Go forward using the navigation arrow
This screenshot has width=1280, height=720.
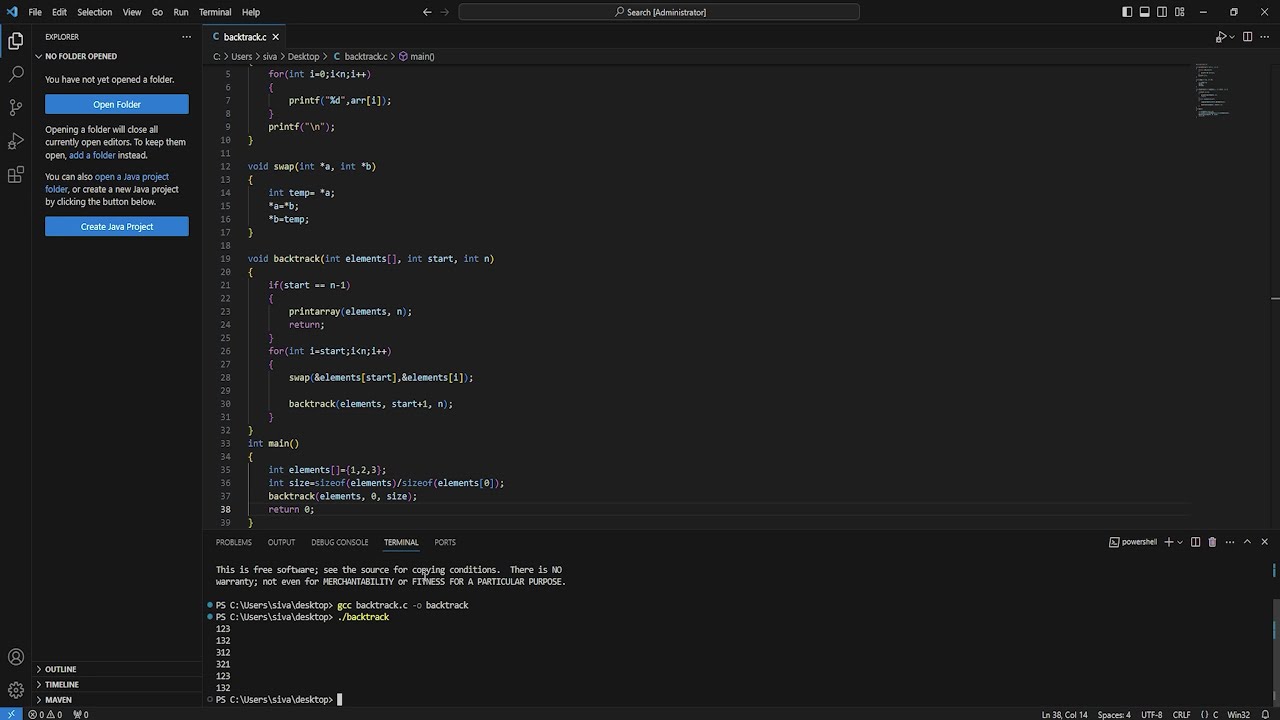coord(446,12)
